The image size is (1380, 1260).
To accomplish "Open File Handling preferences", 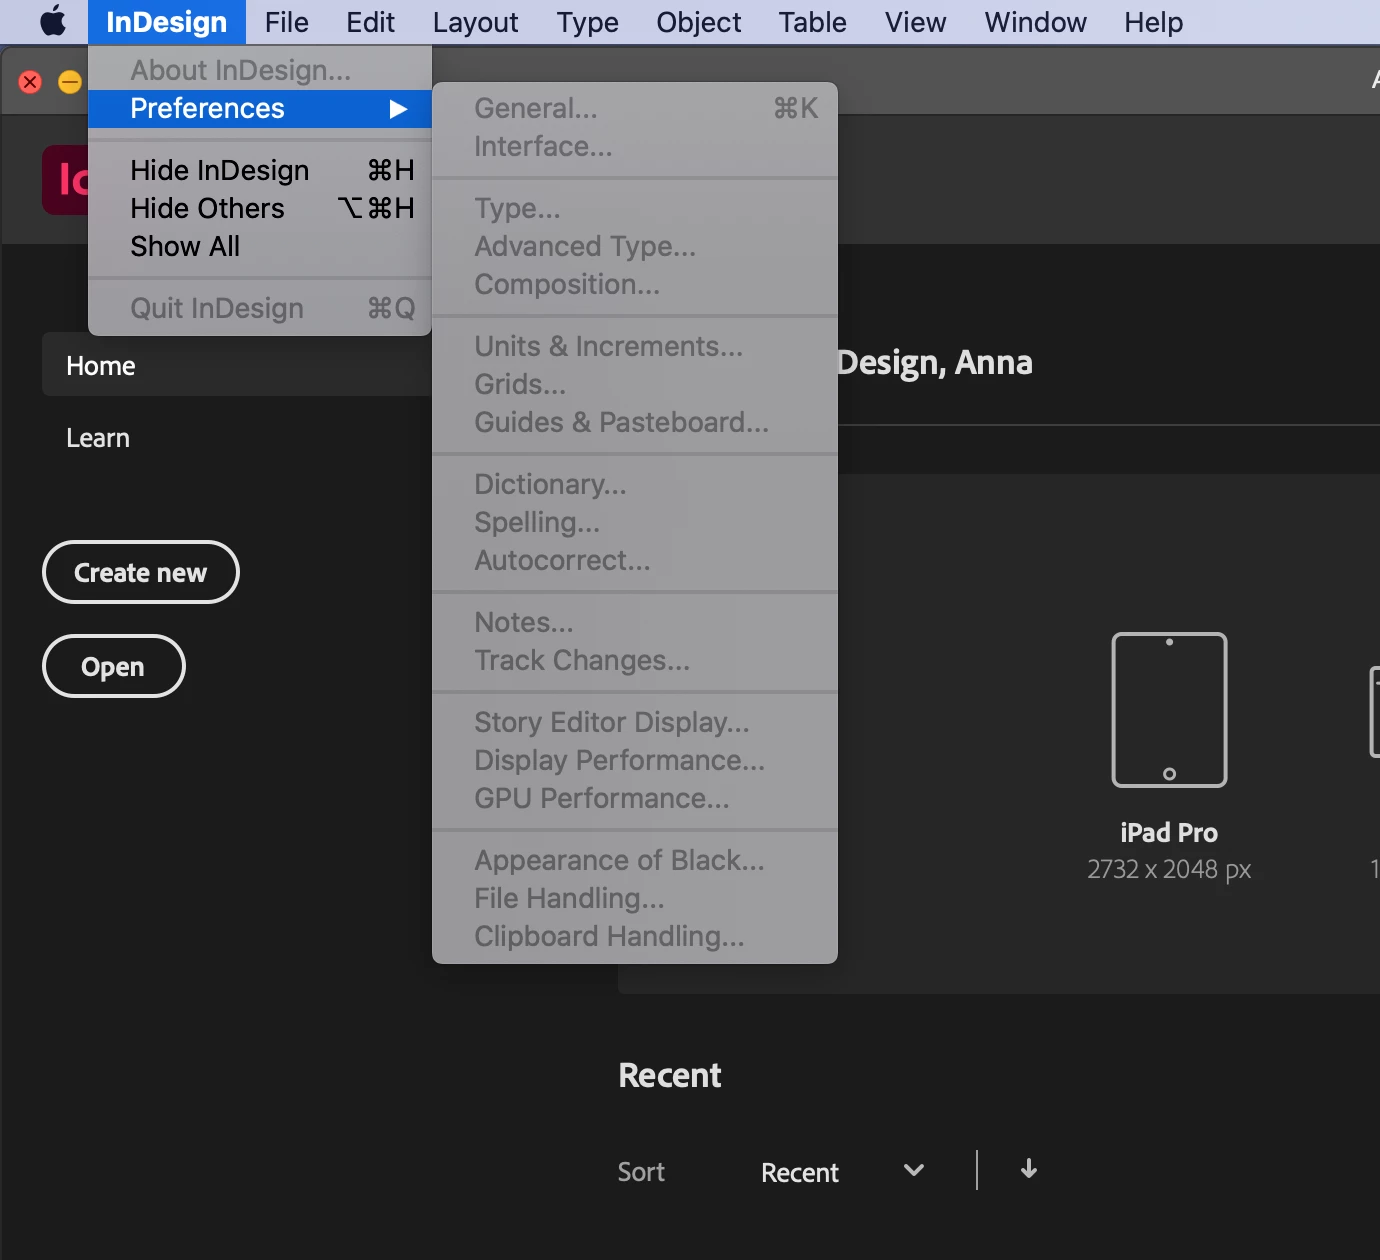I will point(635,898).
